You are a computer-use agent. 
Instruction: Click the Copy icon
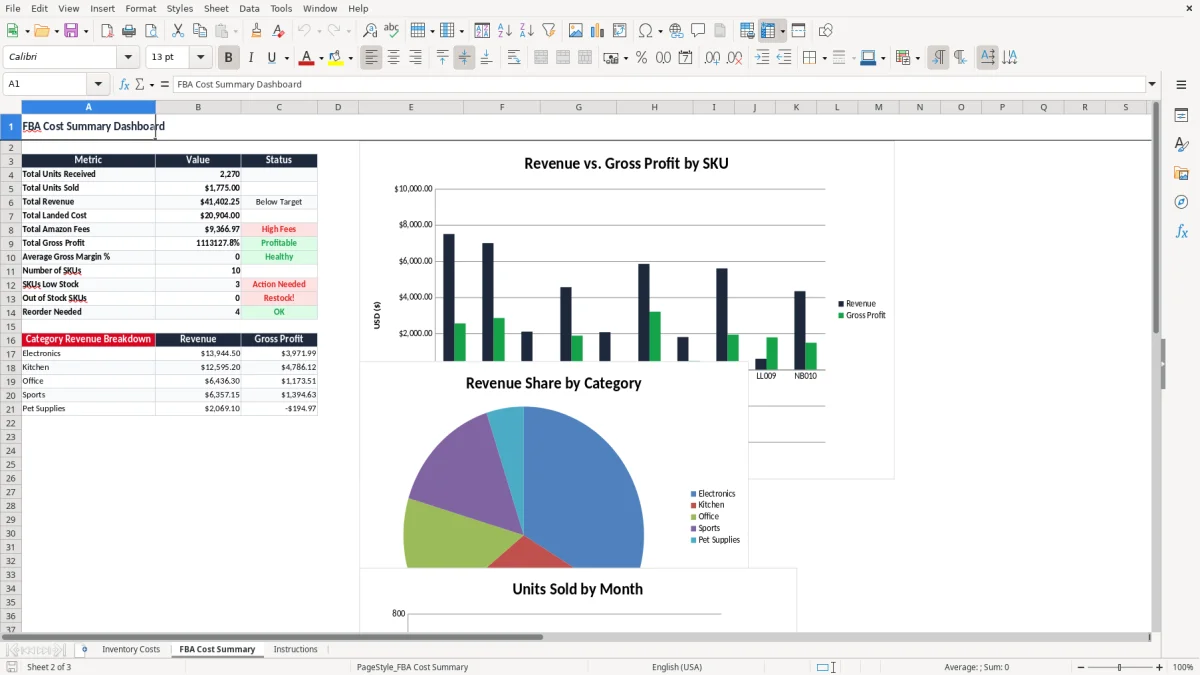click(x=200, y=31)
